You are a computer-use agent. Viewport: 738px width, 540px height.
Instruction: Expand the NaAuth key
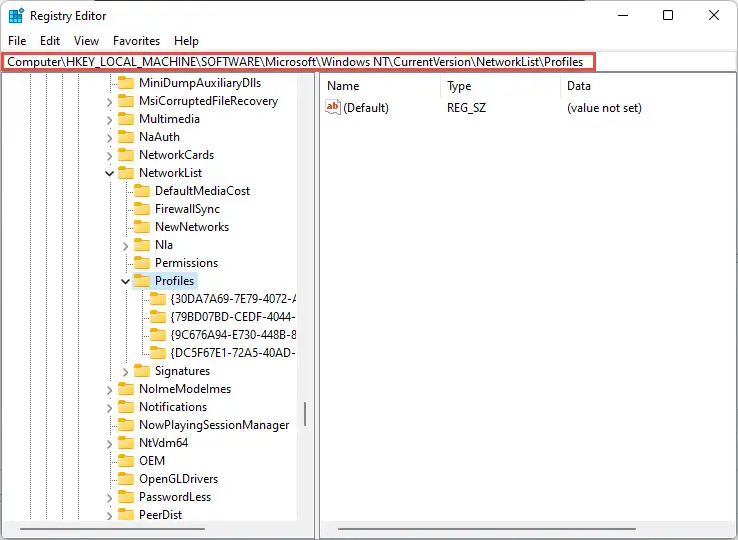click(x=109, y=138)
